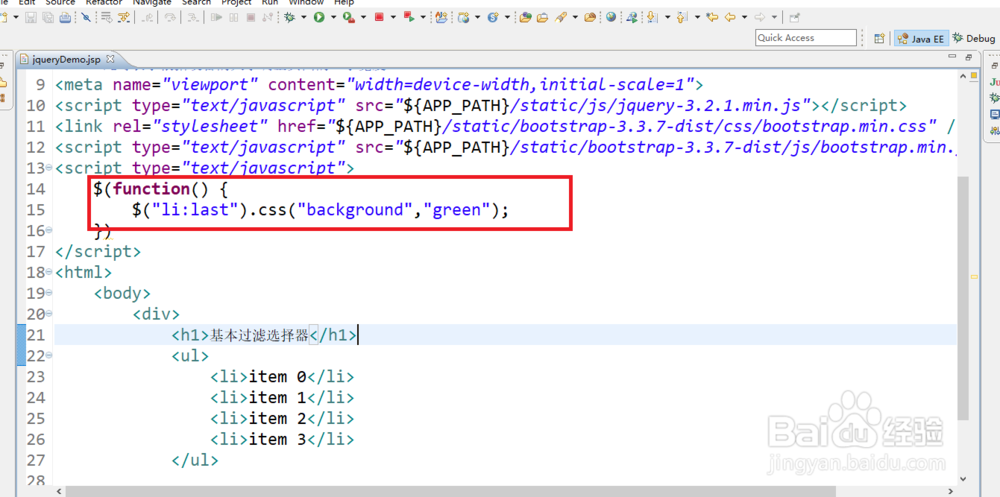Click the Open Type folder icon
This screenshot has width=1000, height=497.
pyautogui.click(x=525, y=18)
